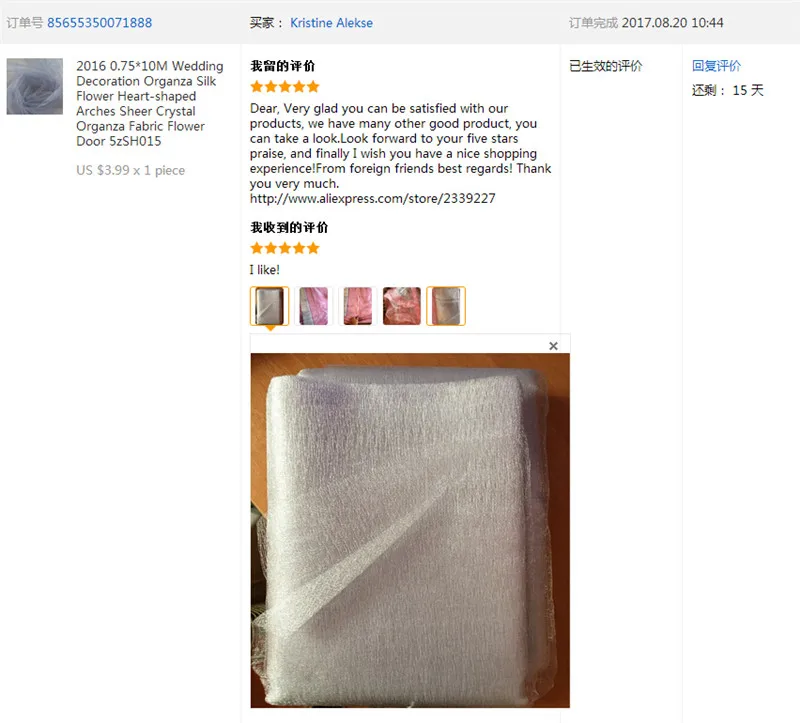Click the 我留的评价 heading
800x723 pixels.
[283, 66]
